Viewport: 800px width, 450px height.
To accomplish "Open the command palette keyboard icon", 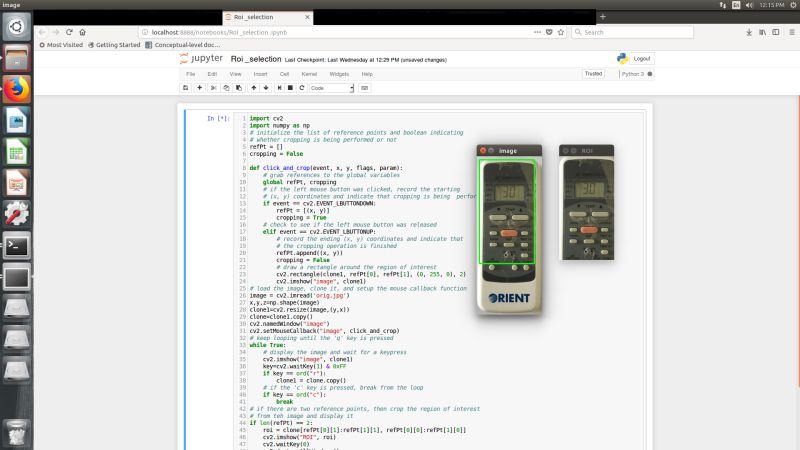I will (364, 88).
